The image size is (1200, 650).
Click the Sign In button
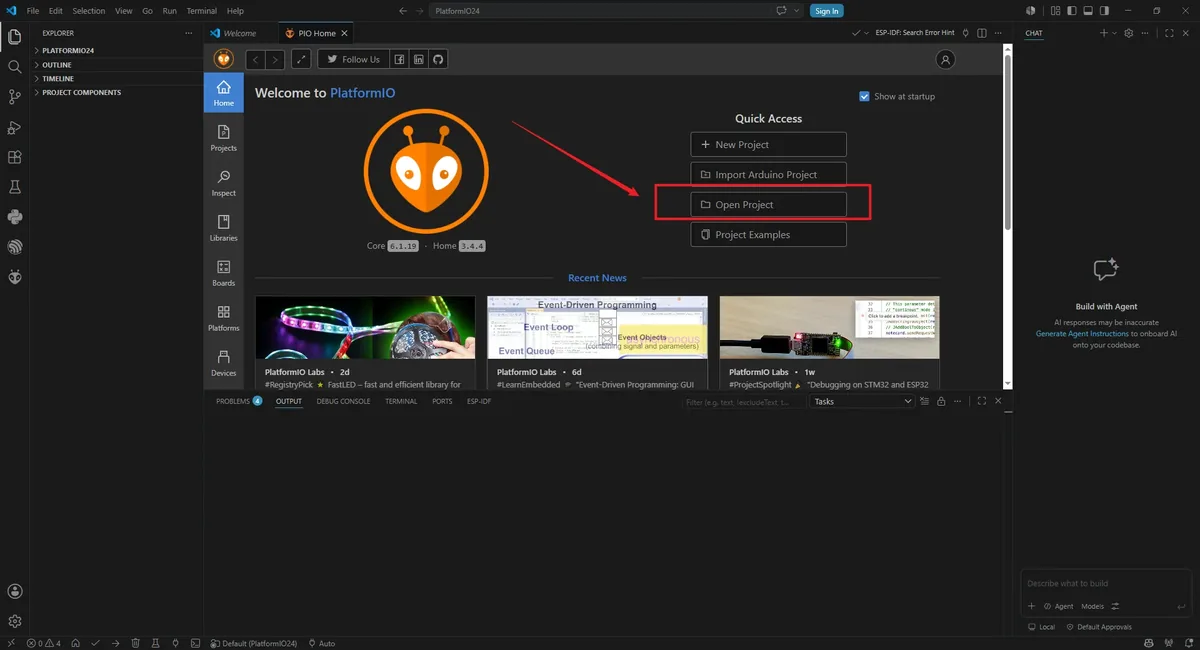pyautogui.click(x=826, y=11)
